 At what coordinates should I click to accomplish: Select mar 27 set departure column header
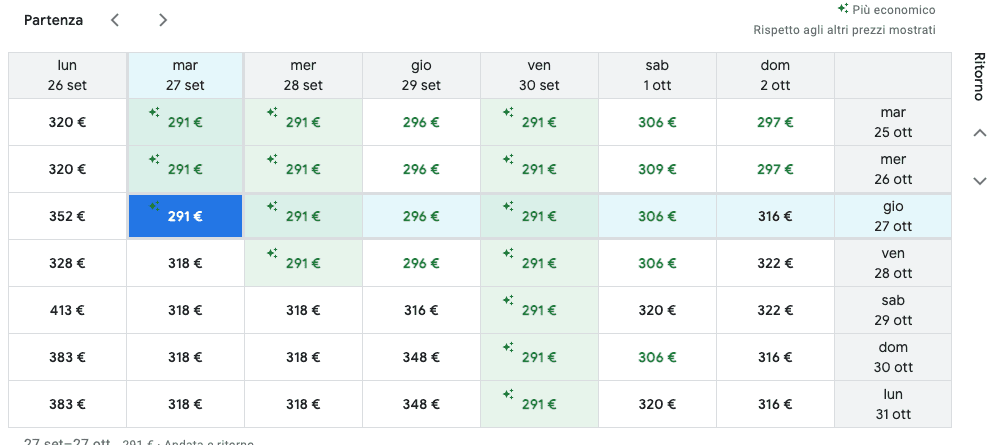tap(185, 76)
